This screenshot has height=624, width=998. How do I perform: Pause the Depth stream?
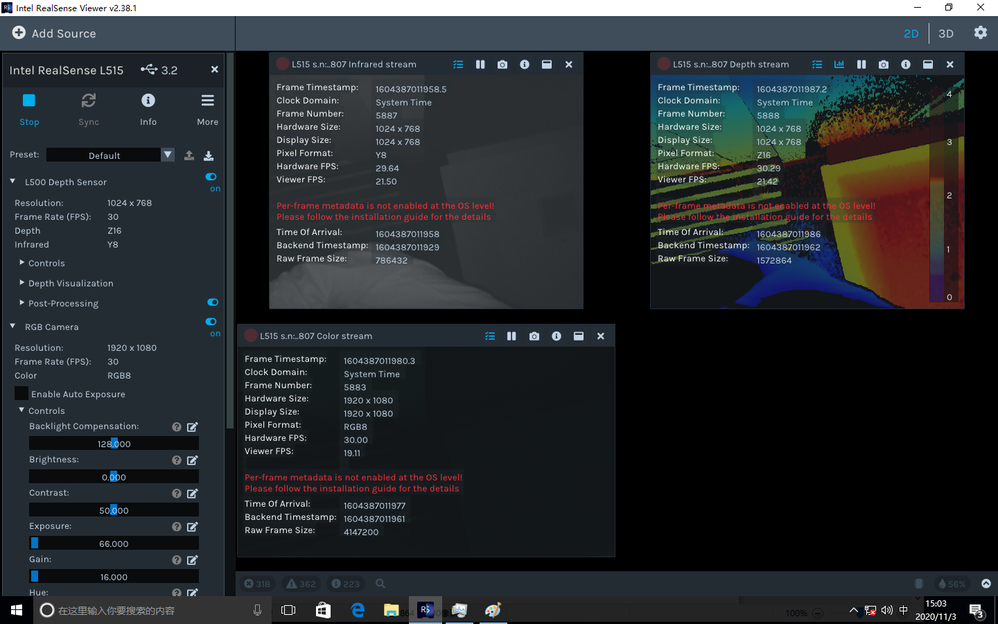(x=861, y=64)
